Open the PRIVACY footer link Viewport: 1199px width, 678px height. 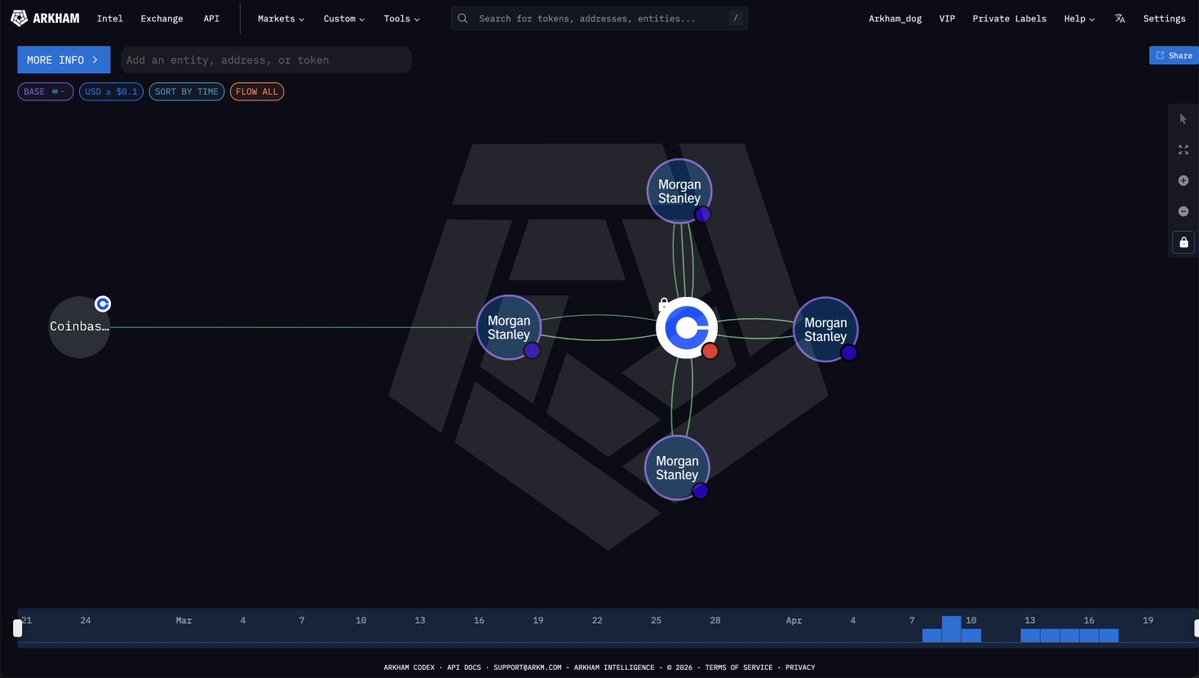tap(800, 667)
